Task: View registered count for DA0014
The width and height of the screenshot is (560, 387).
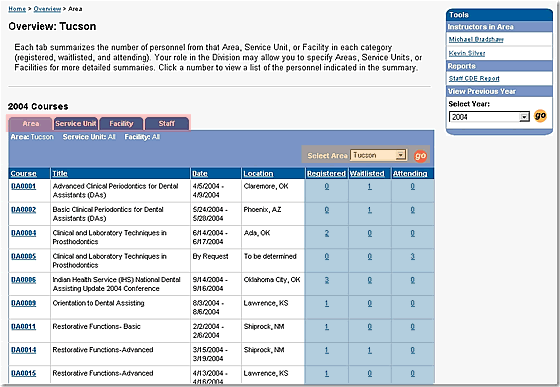Action: click(327, 350)
